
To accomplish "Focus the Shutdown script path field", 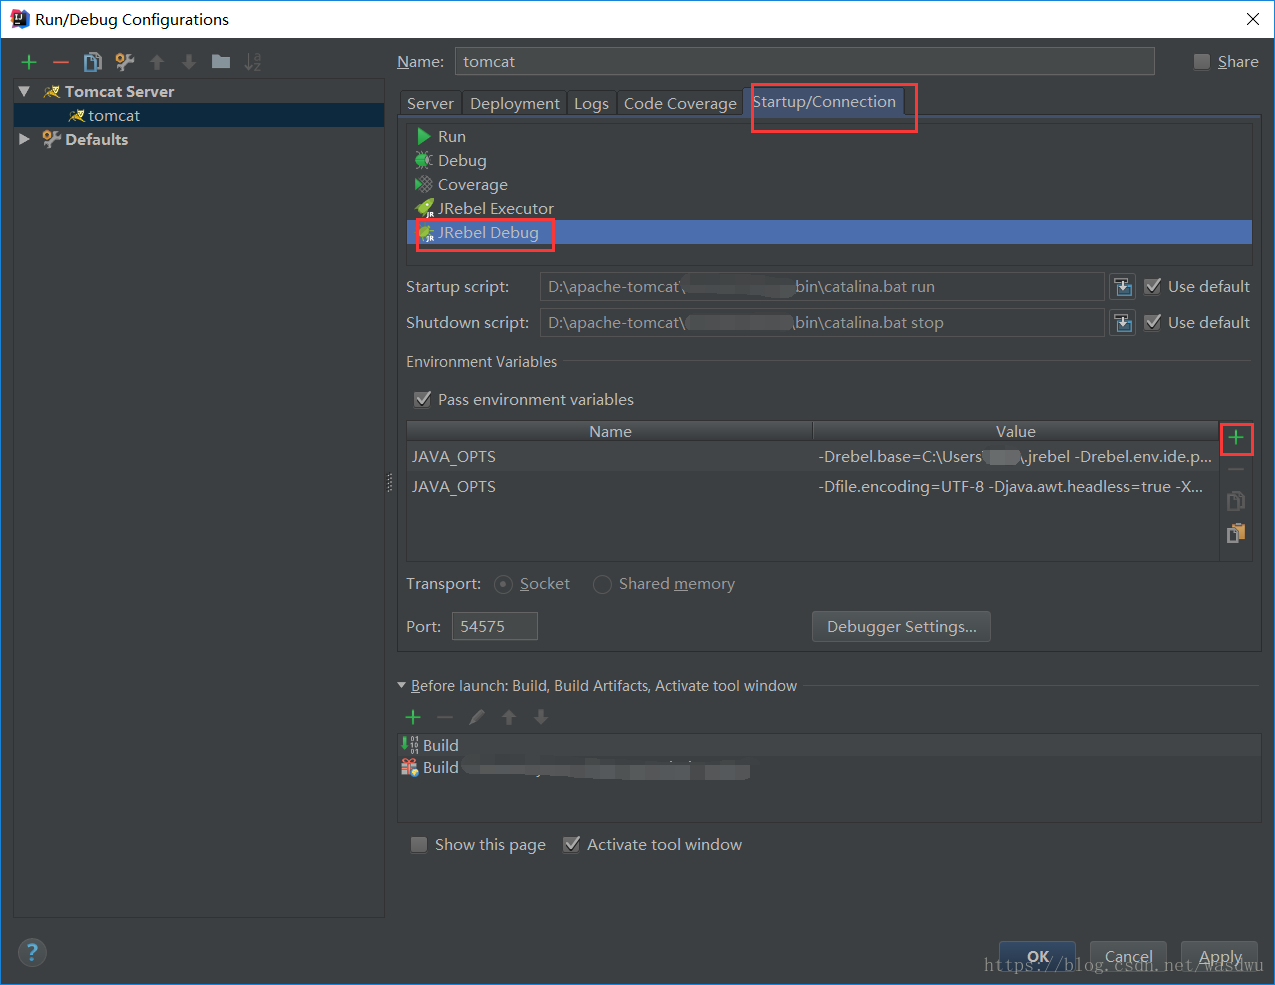I will [822, 323].
